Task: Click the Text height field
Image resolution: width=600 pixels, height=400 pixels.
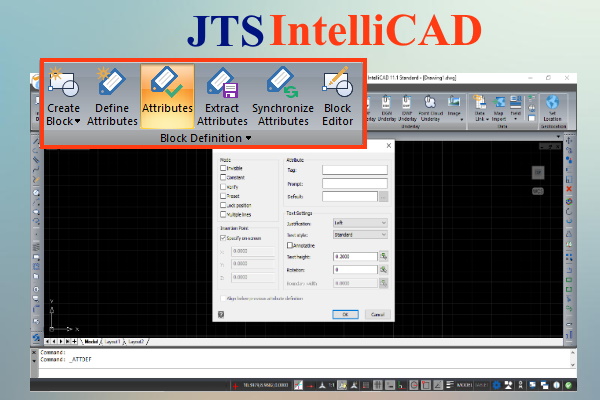Action: tap(355, 256)
